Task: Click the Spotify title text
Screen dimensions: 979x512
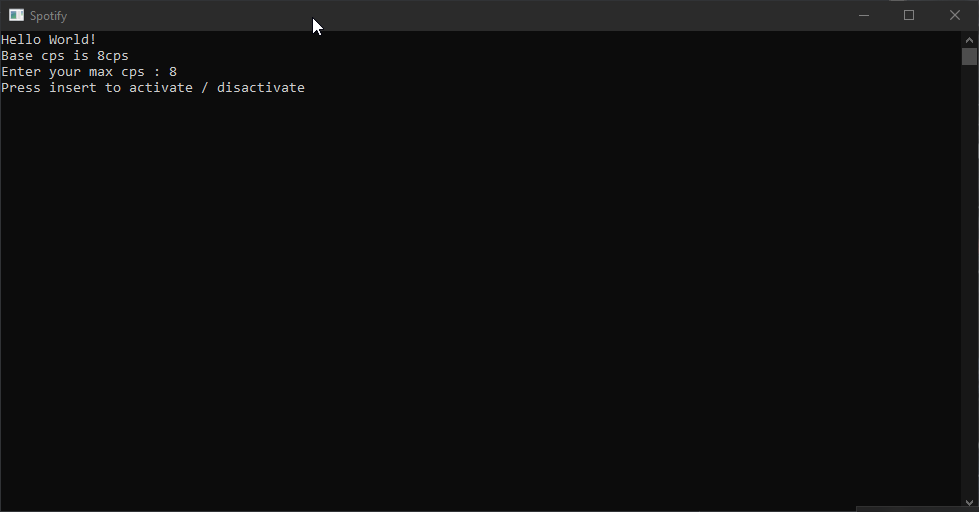Action: click(x=48, y=16)
